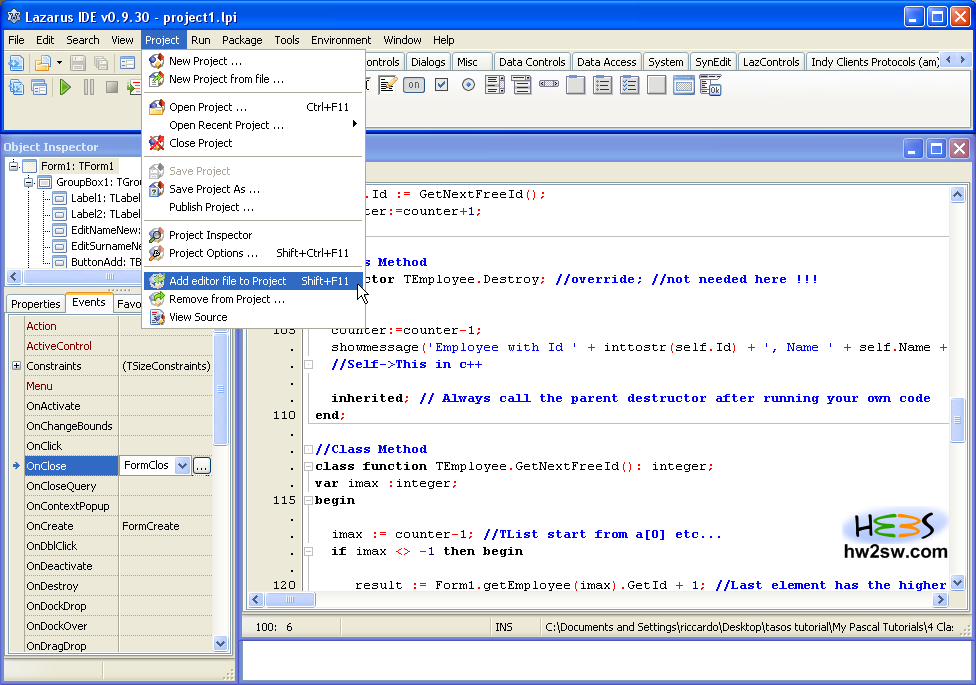
Task: Select ButtonAdd in the component tree
Action: pyautogui.click(x=106, y=262)
